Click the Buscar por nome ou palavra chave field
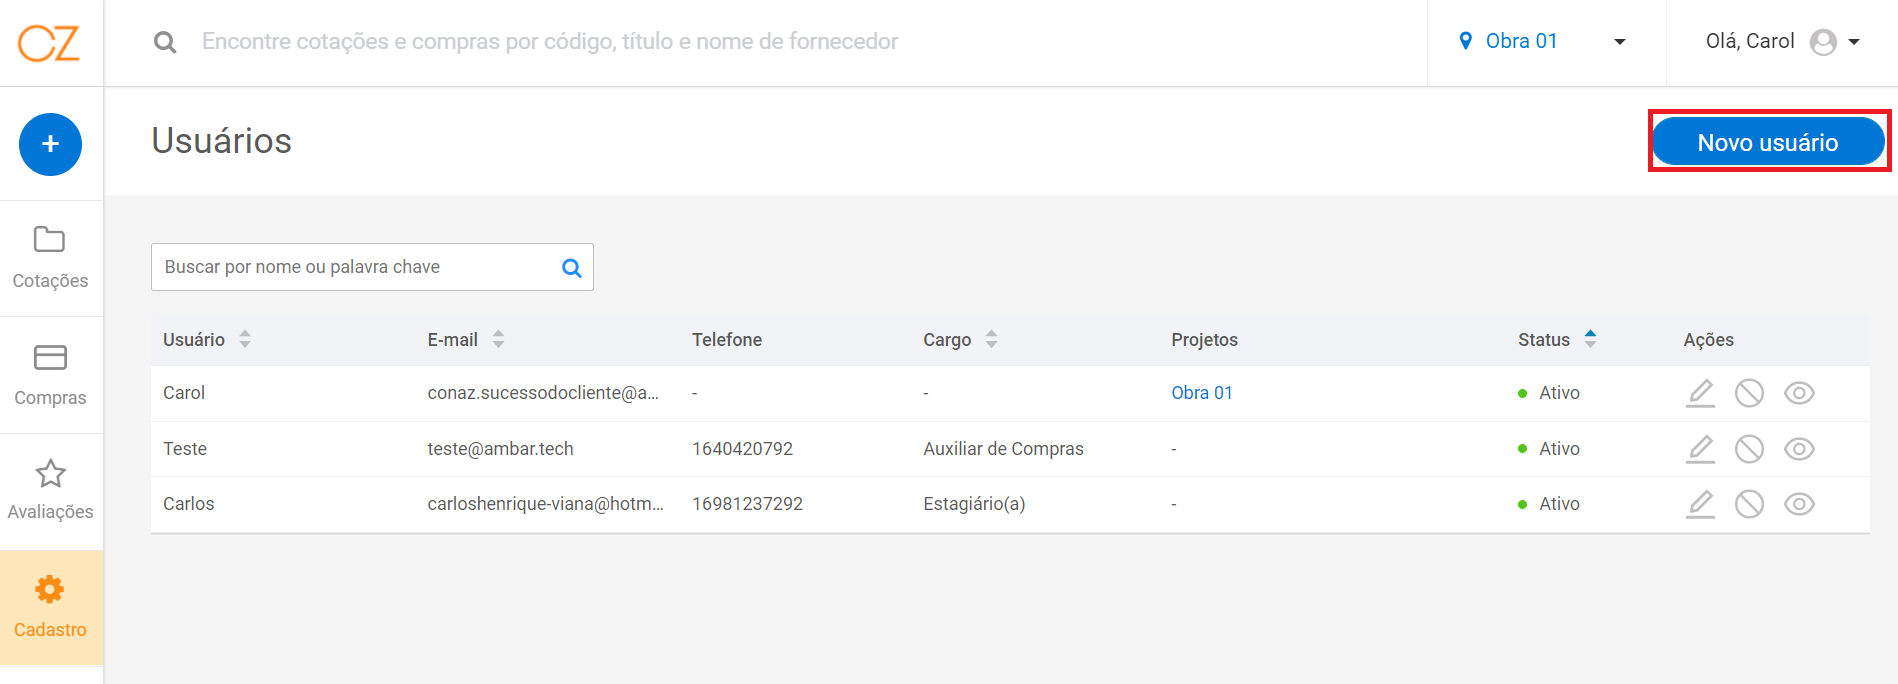 coord(372,267)
